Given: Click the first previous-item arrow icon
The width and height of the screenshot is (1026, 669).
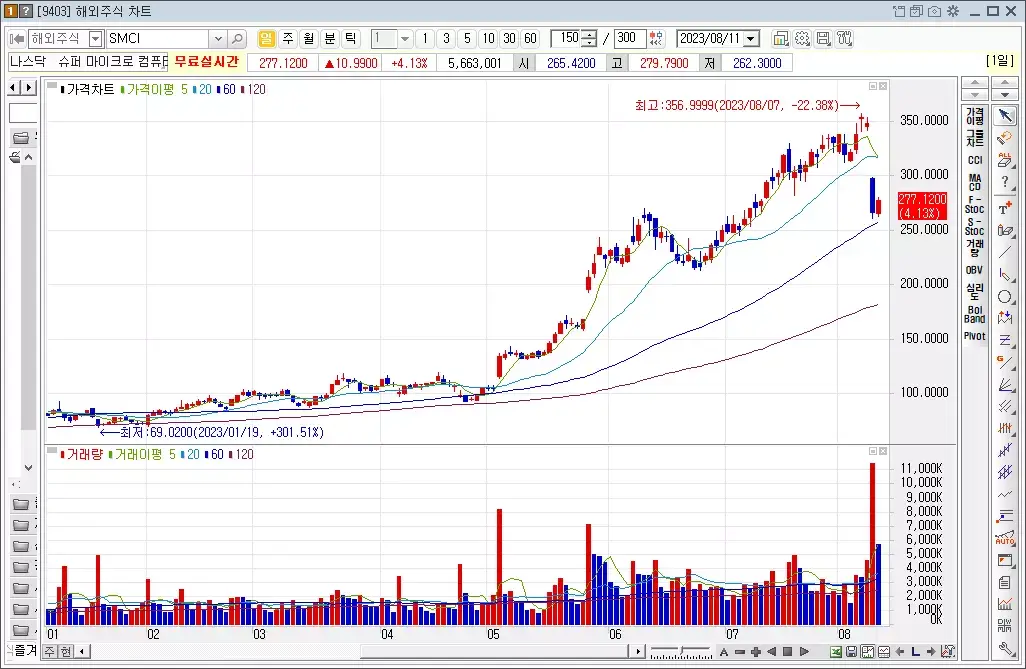Looking at the screenshot, I should coord(17,39).
